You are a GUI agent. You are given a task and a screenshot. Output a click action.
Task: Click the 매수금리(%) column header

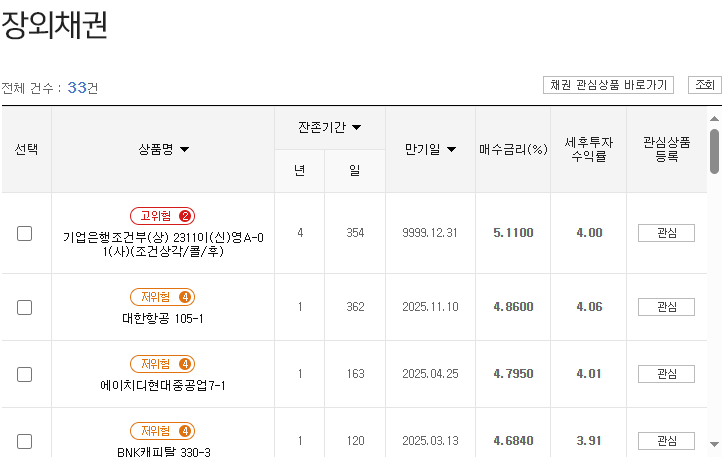[x=513, y=150]
